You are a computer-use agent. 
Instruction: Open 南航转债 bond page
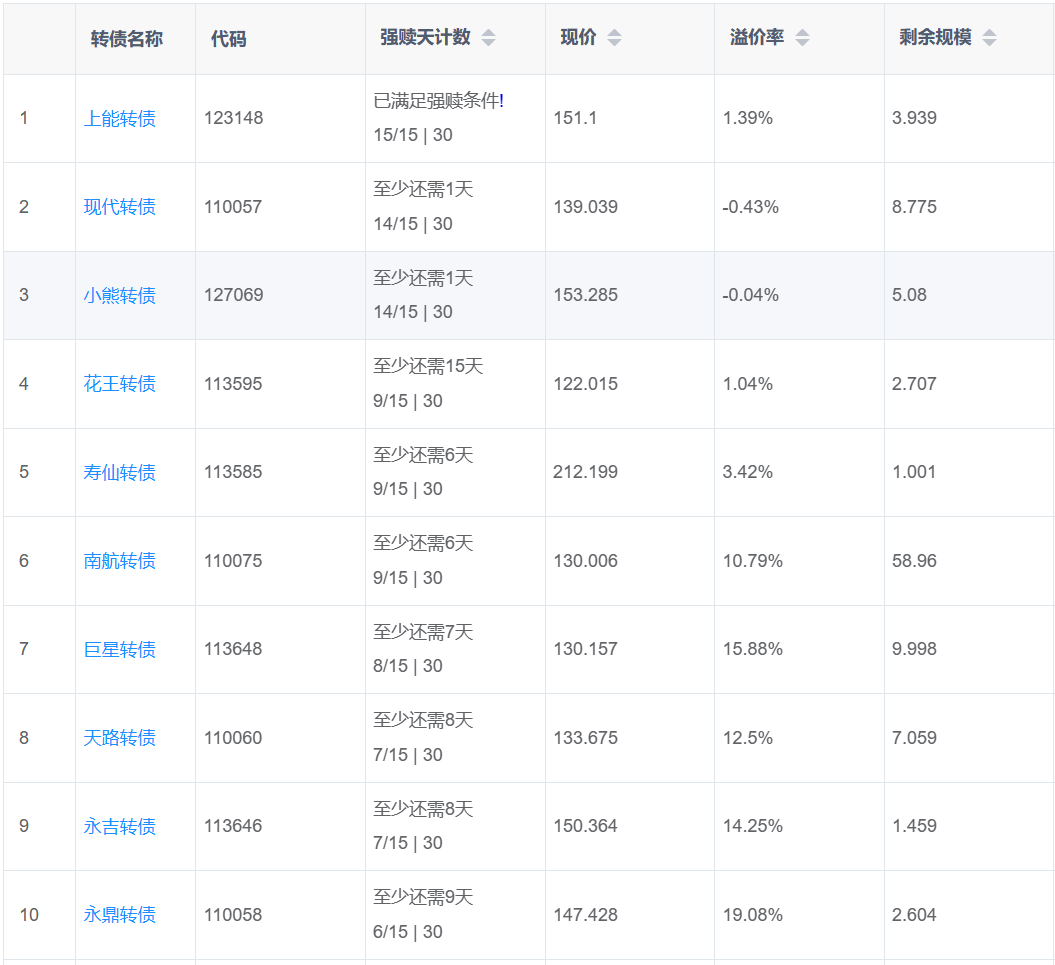pos(120,561)
